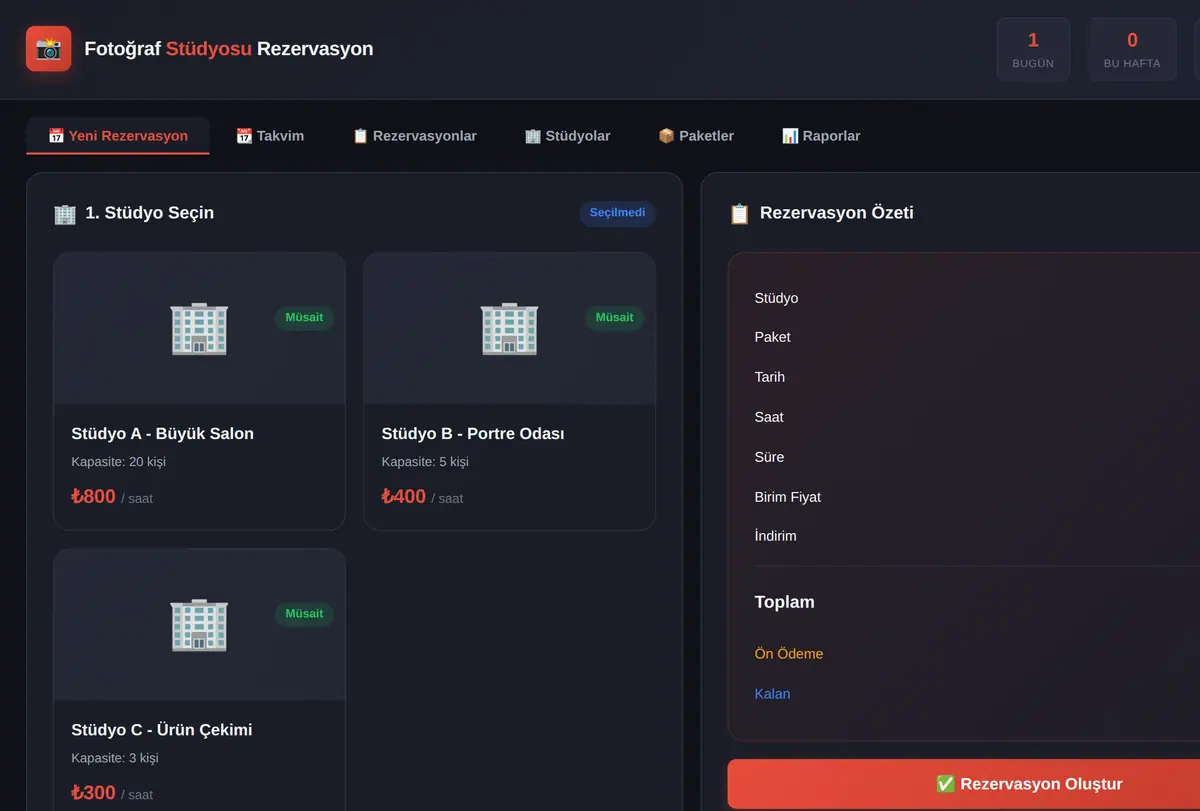Click the 'Fotoğraf Stüdyosu Rezervasyon' header title

229,49
